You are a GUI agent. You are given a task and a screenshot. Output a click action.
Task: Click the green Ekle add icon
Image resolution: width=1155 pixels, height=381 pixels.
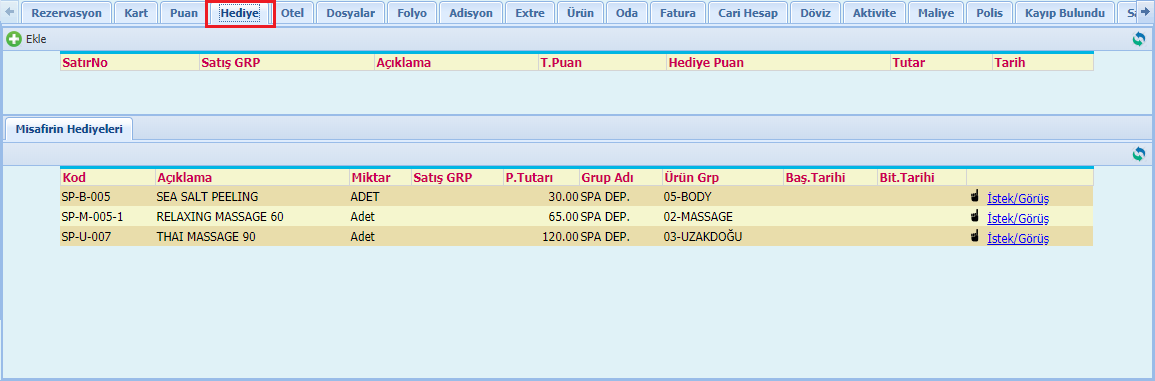[x=13, y=39]
